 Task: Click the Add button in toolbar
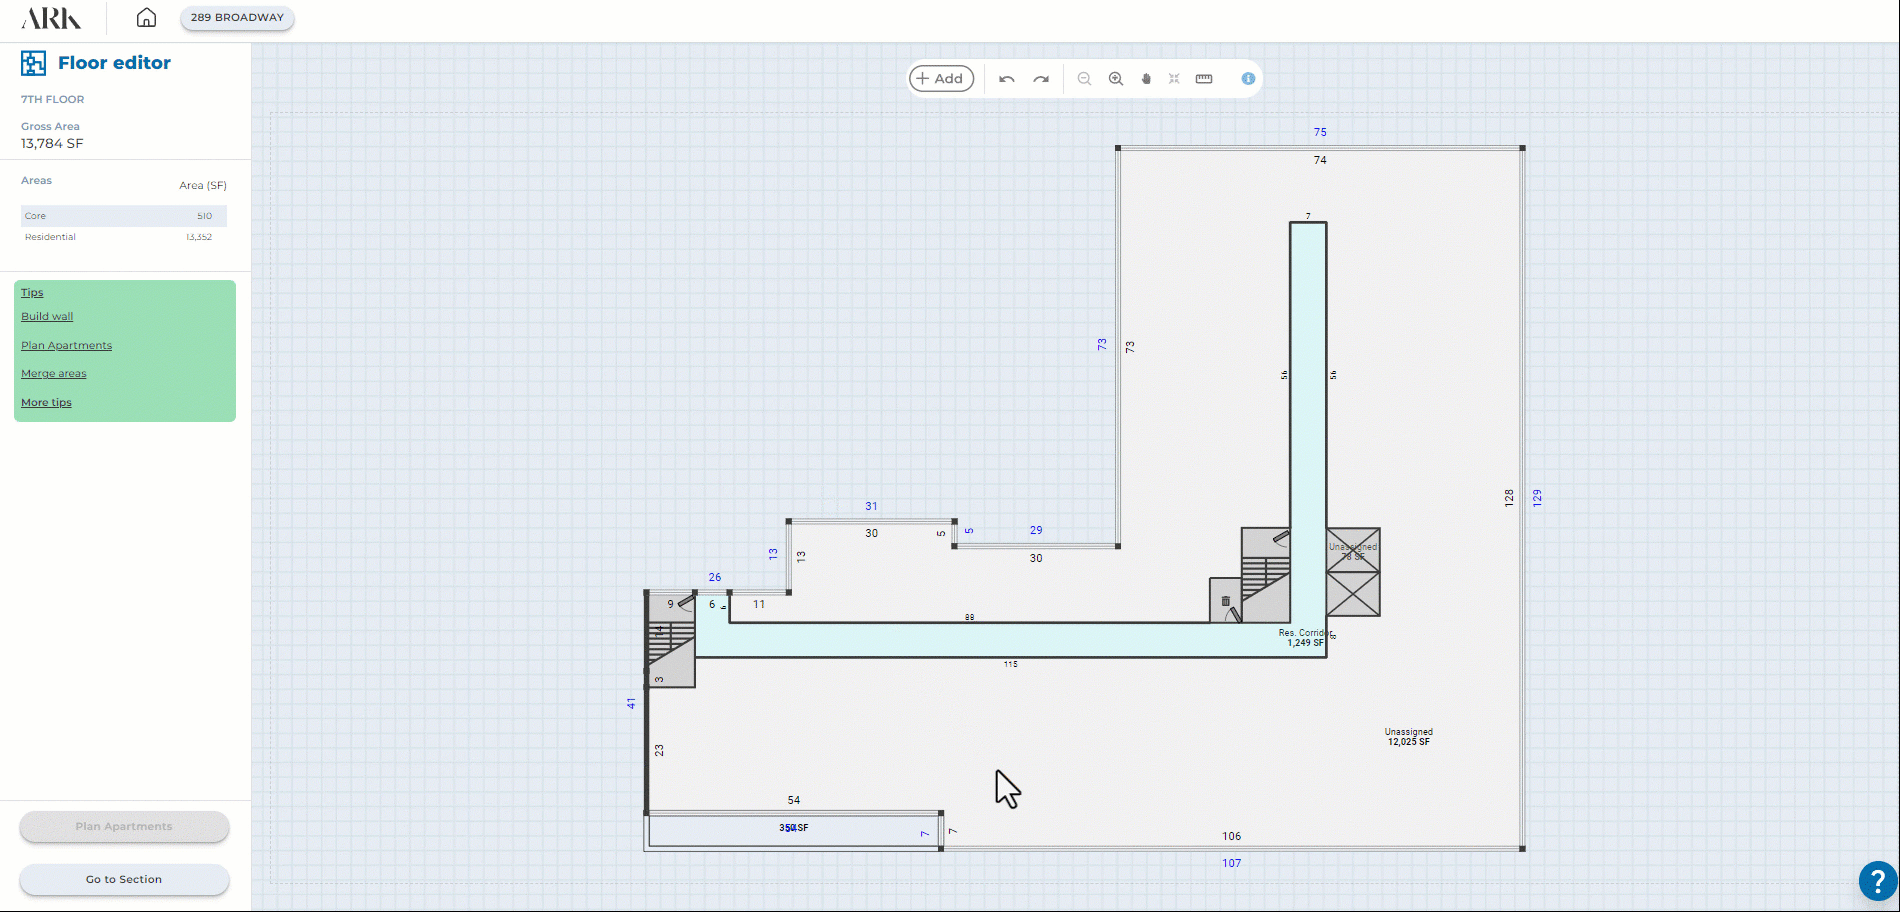pos(940,79)
